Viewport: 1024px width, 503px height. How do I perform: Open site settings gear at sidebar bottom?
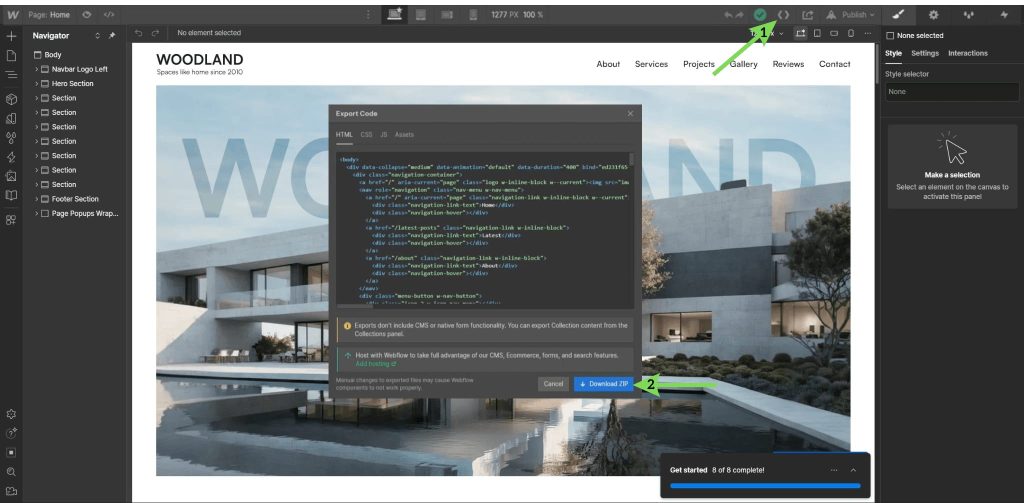tap(11, 414)
